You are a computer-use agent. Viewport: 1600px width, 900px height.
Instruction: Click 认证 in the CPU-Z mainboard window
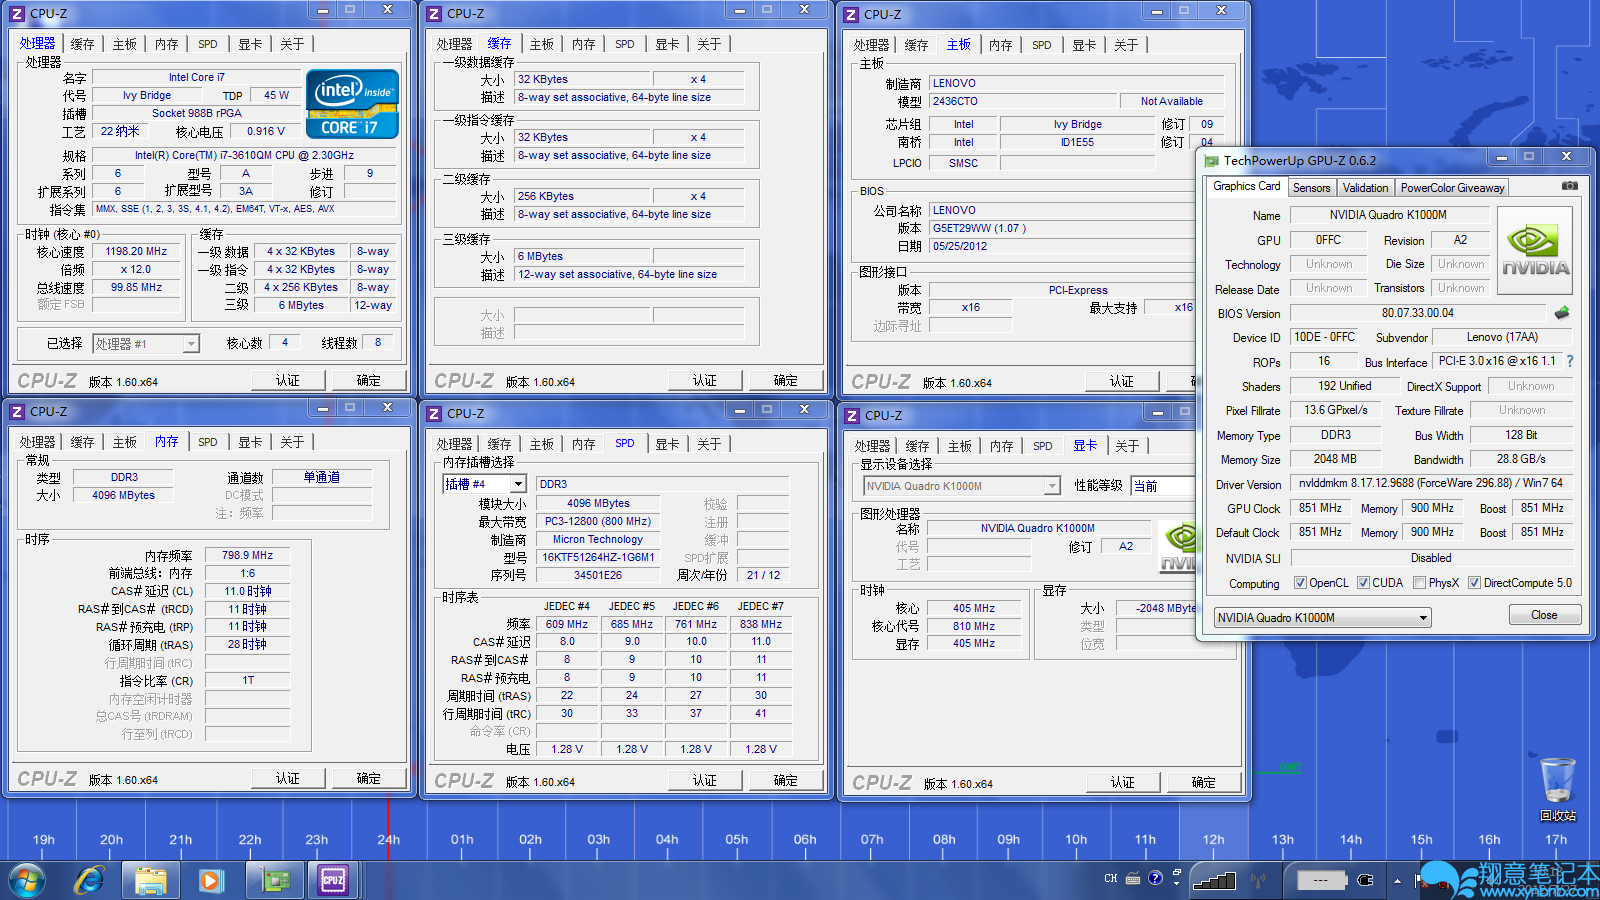coord(1122,381)
